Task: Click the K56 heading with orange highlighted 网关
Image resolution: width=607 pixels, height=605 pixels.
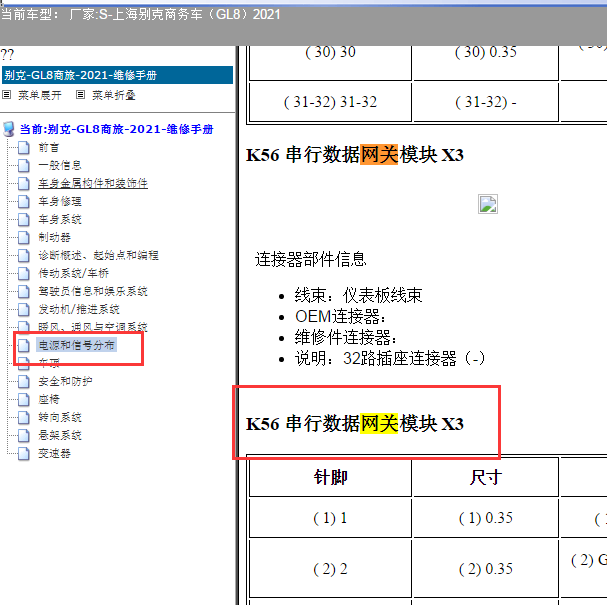Action: (355, 154)
